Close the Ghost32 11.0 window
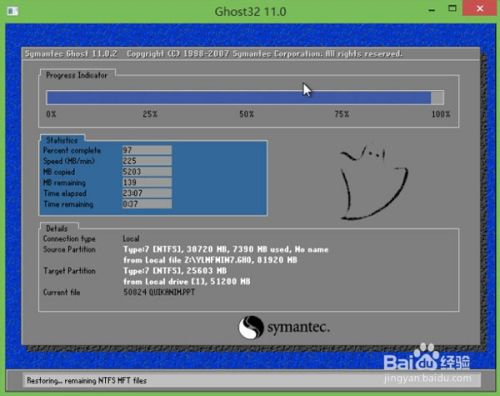Viewport: 500px width, 396px height. pyautogui.click(x=480, y=8)
